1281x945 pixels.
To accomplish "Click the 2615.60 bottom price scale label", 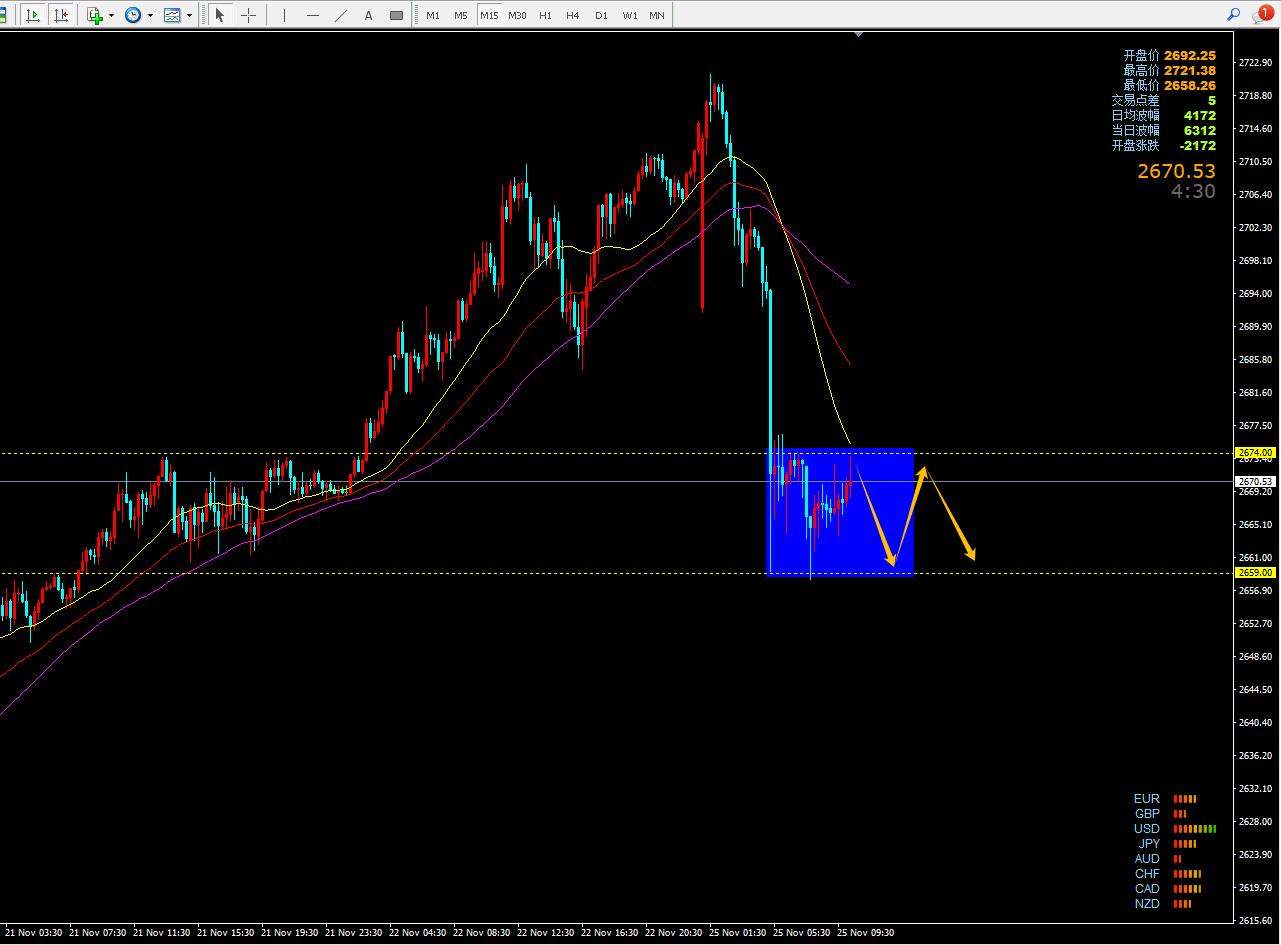I will (x=1255, y=920).
